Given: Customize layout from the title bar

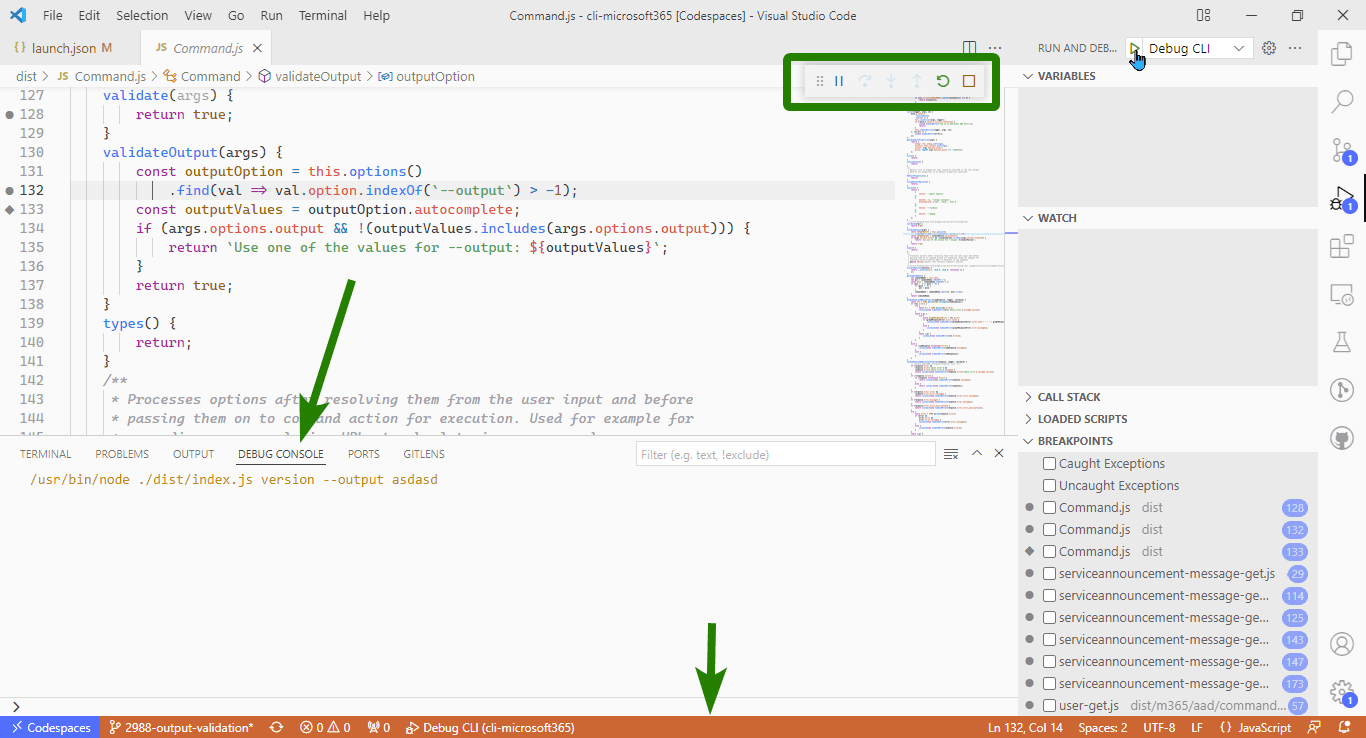Looking at the screenshot, I should 1204,16.
